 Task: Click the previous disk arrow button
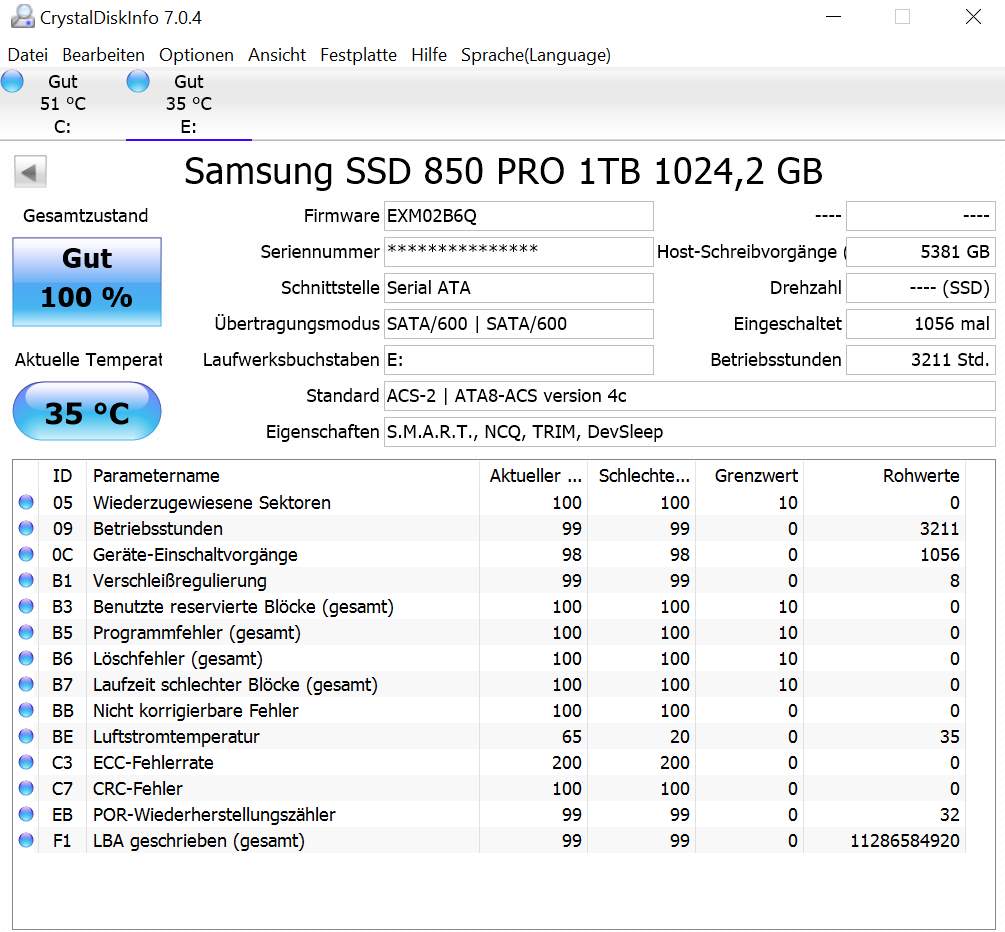(30, 172)
